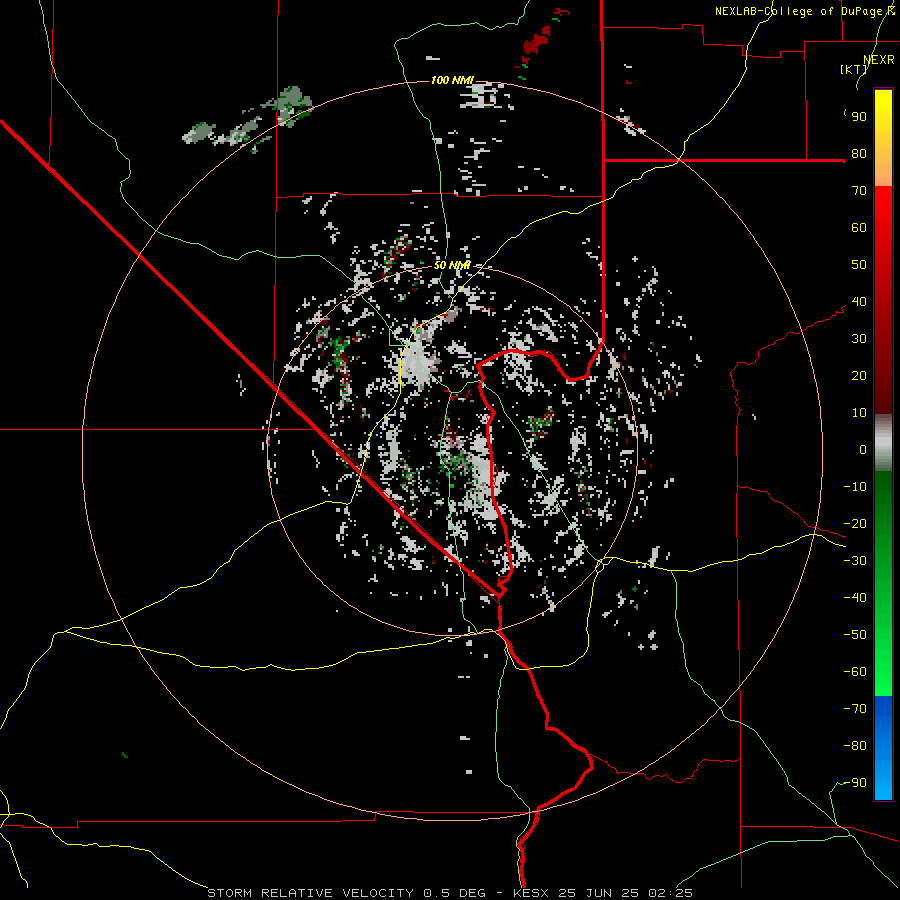Pick the light blue segment at bottom of color bar
This screenshot has height=900, width=900.
883,778
